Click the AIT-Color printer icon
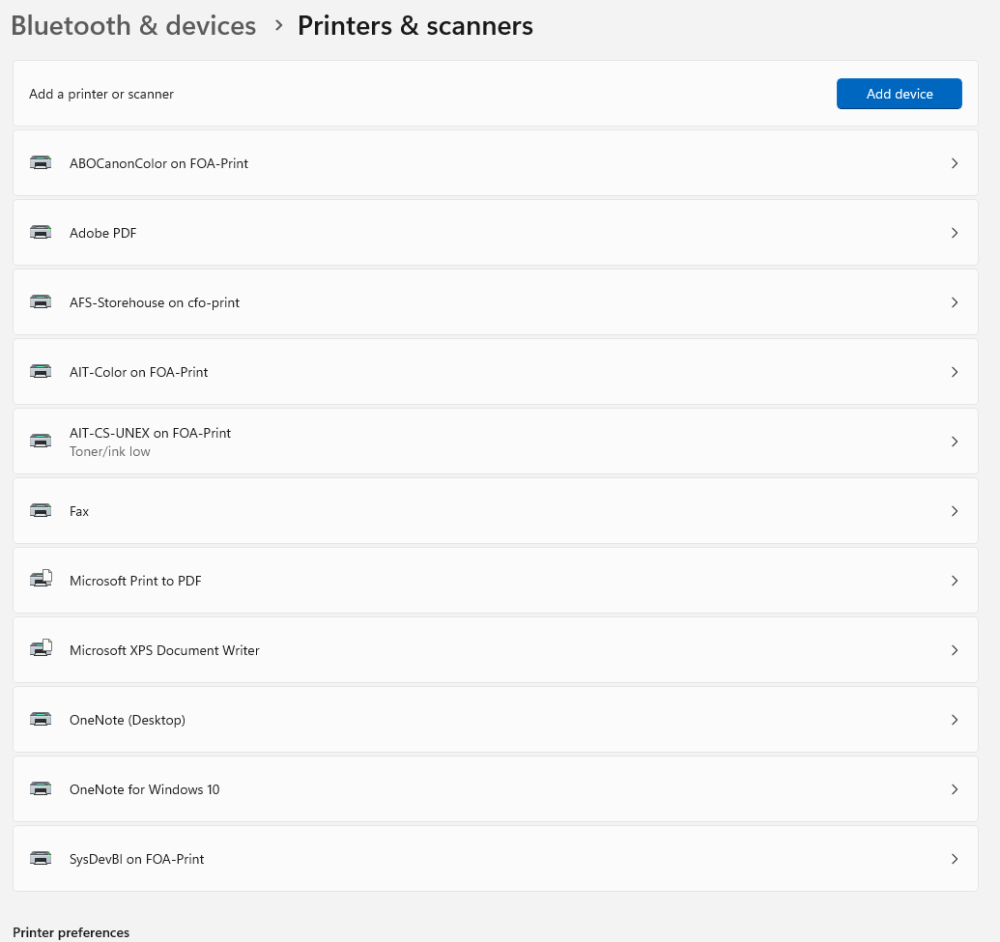Image resolution: width=1000 pixels, height=942 pixels. [x=41, y=372]
